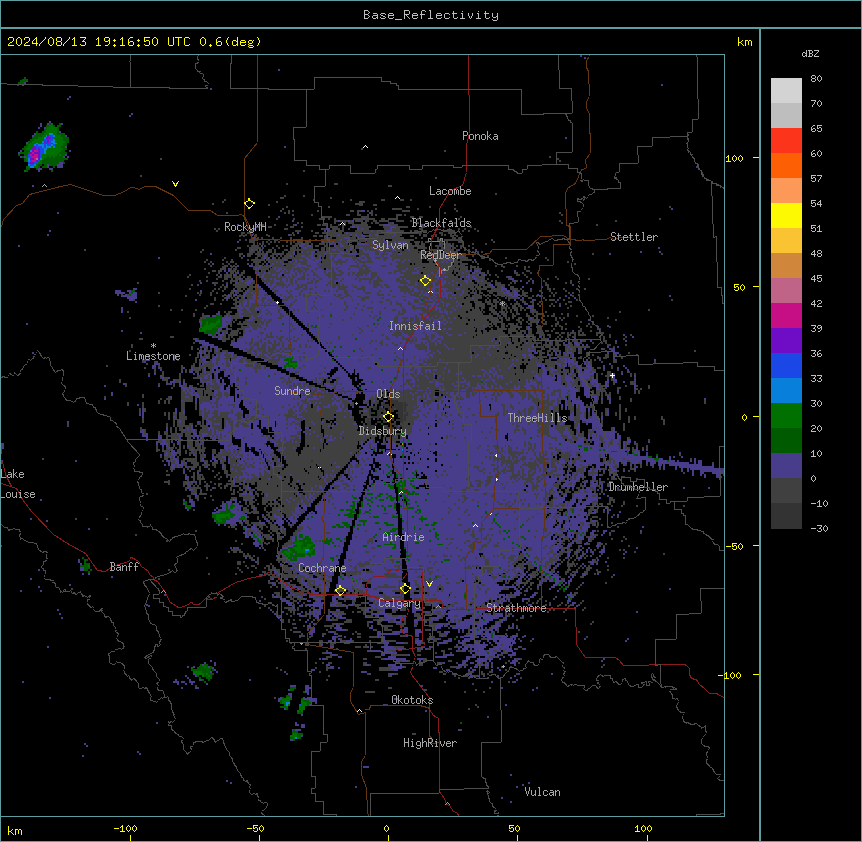The width and height of the screenshot is (862, 842).
Task: Click the light gray legend swatch between 80 and 70
Action: tap(786, 91)
